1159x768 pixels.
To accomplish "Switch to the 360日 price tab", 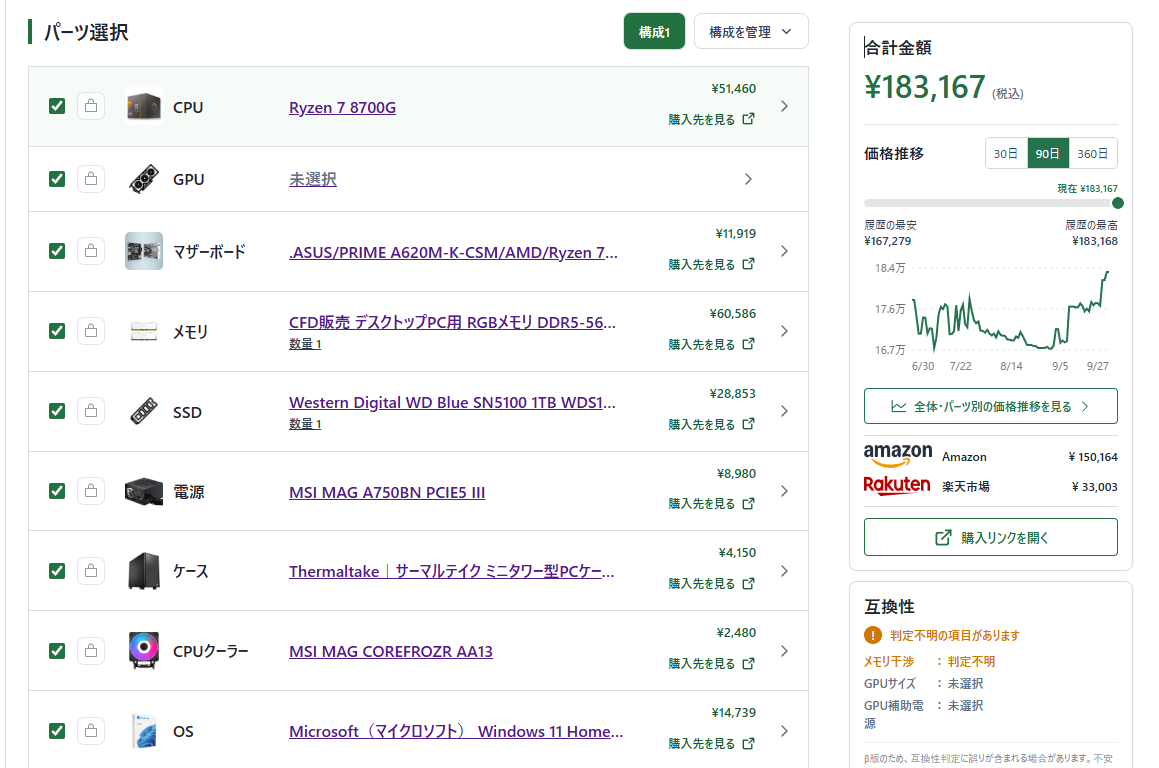I will pos(1093,154).
